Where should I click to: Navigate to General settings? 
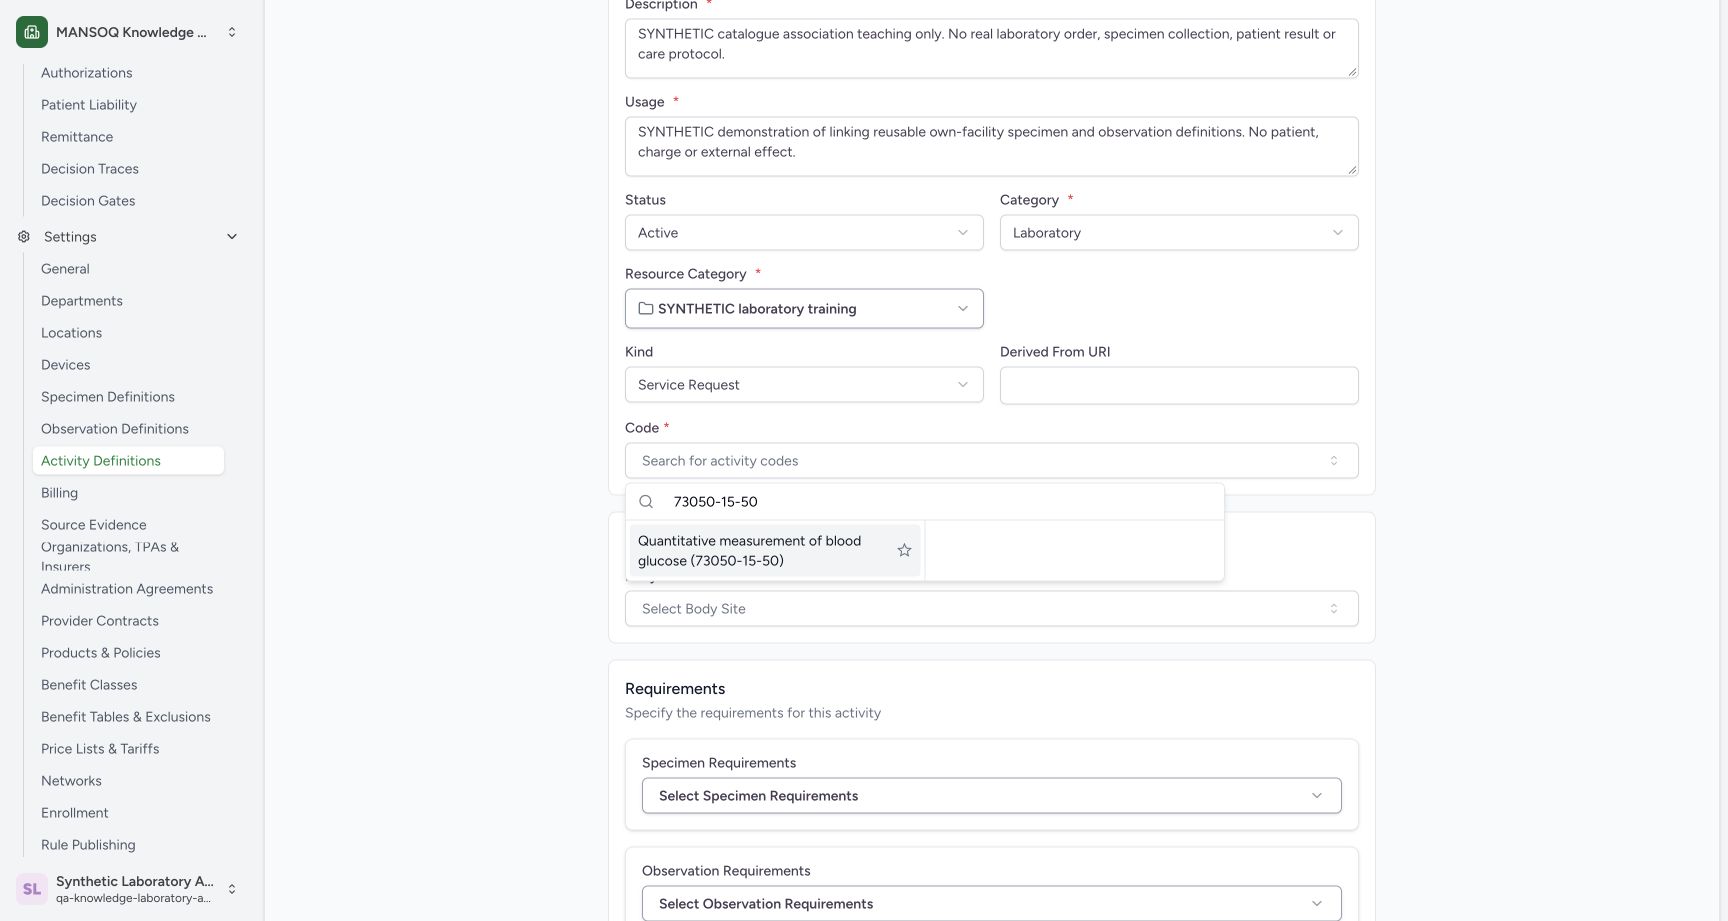click(65, 269)
